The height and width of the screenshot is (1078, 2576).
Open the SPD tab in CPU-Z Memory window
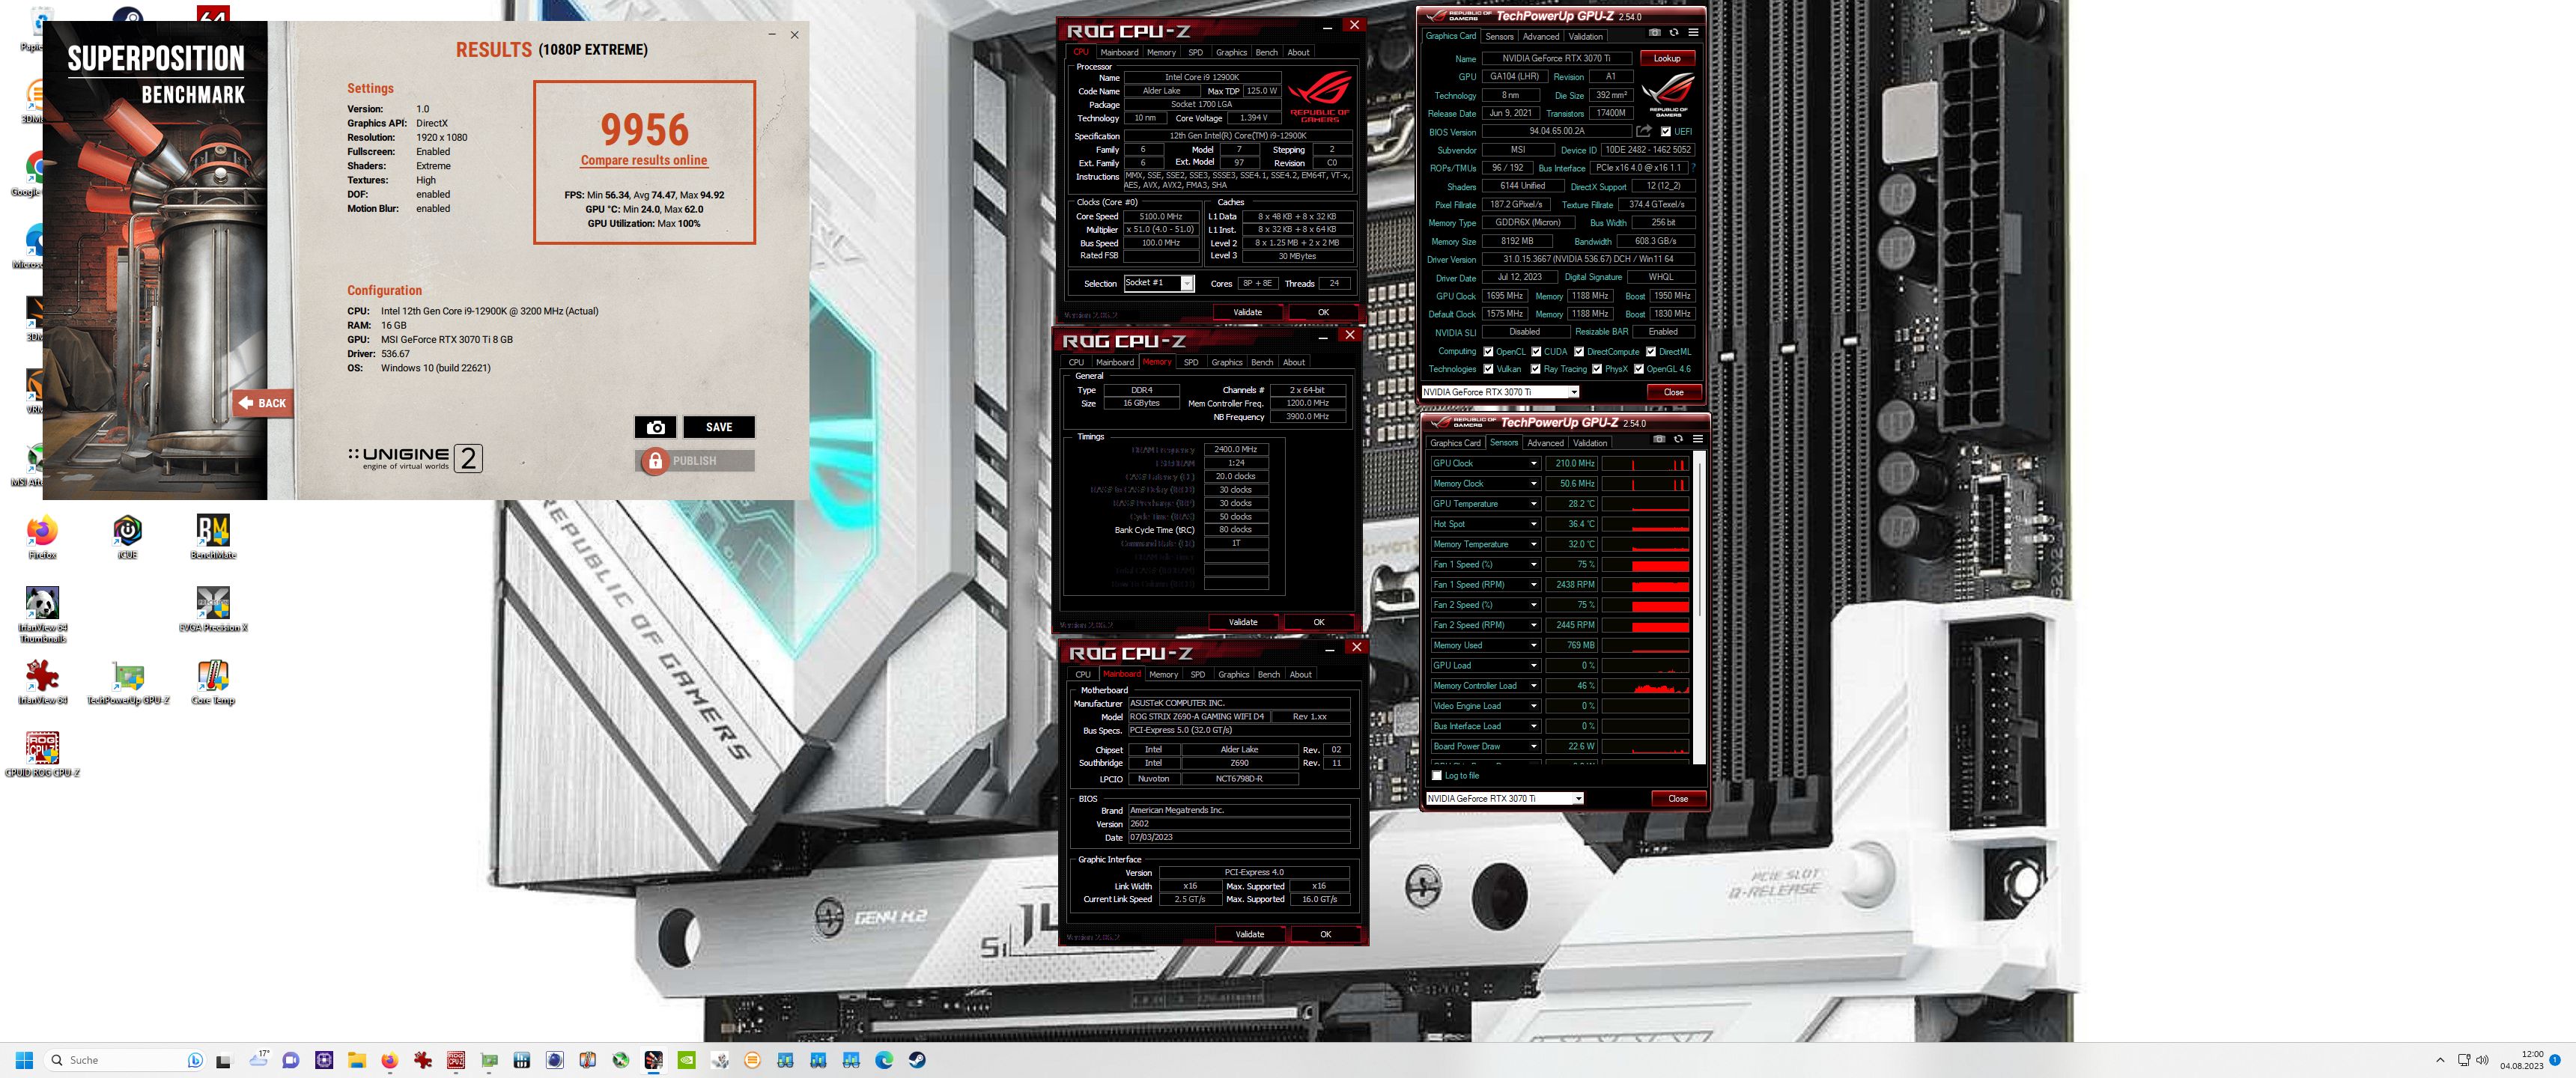tap(1191, 362)
